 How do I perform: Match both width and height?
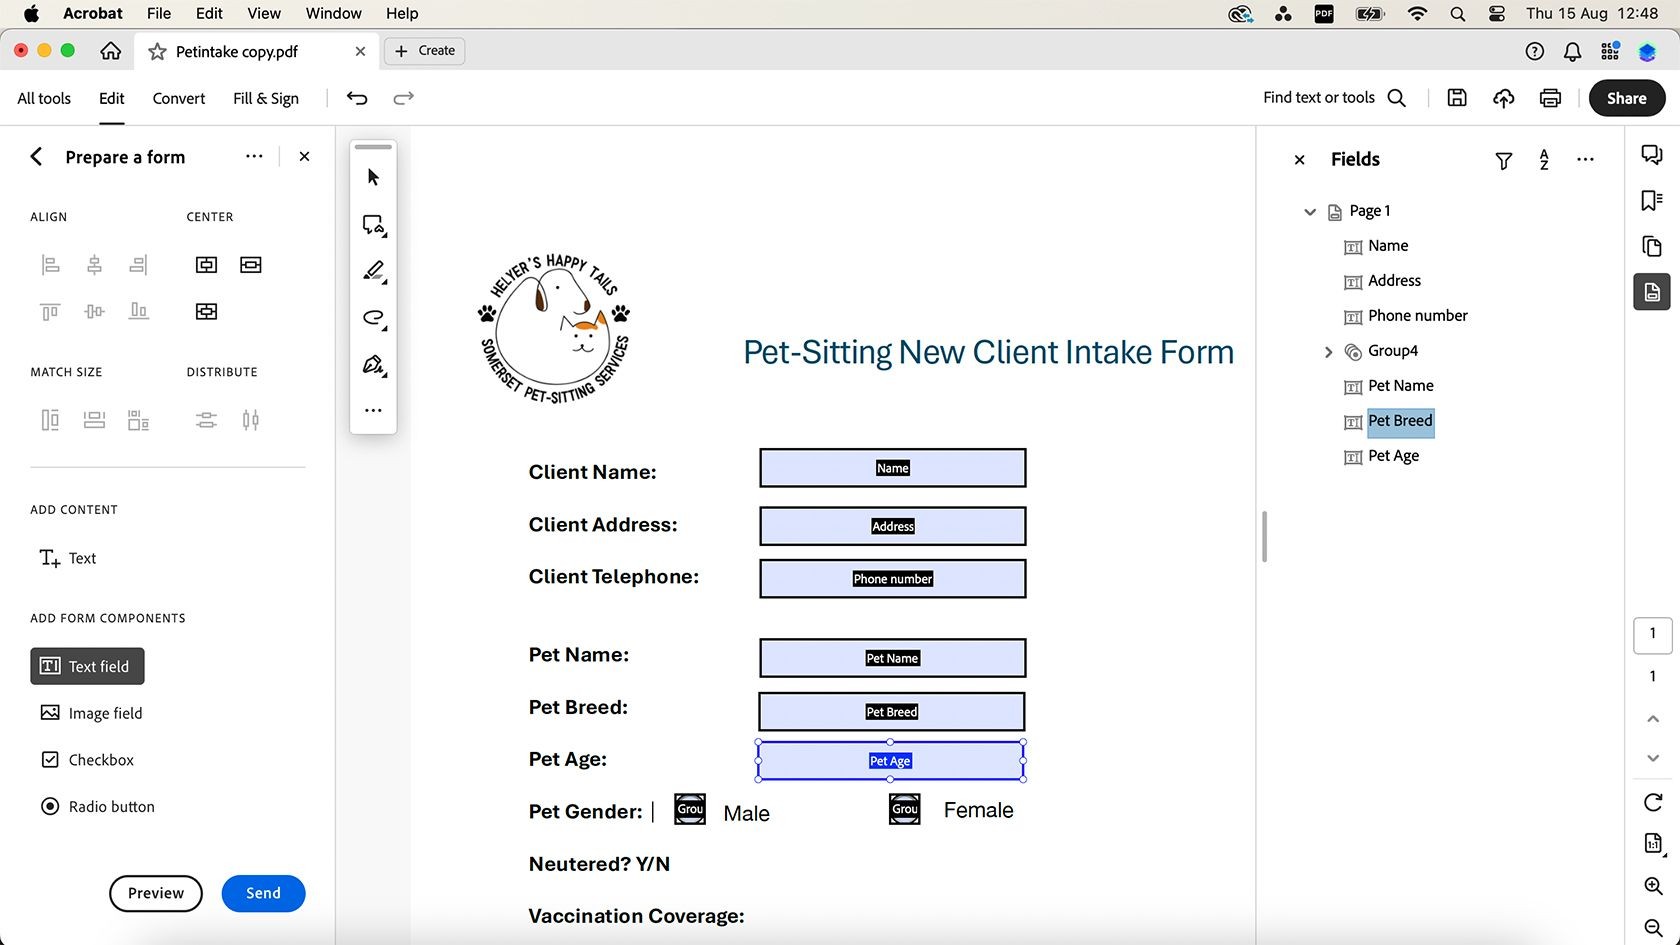point(139,420)
